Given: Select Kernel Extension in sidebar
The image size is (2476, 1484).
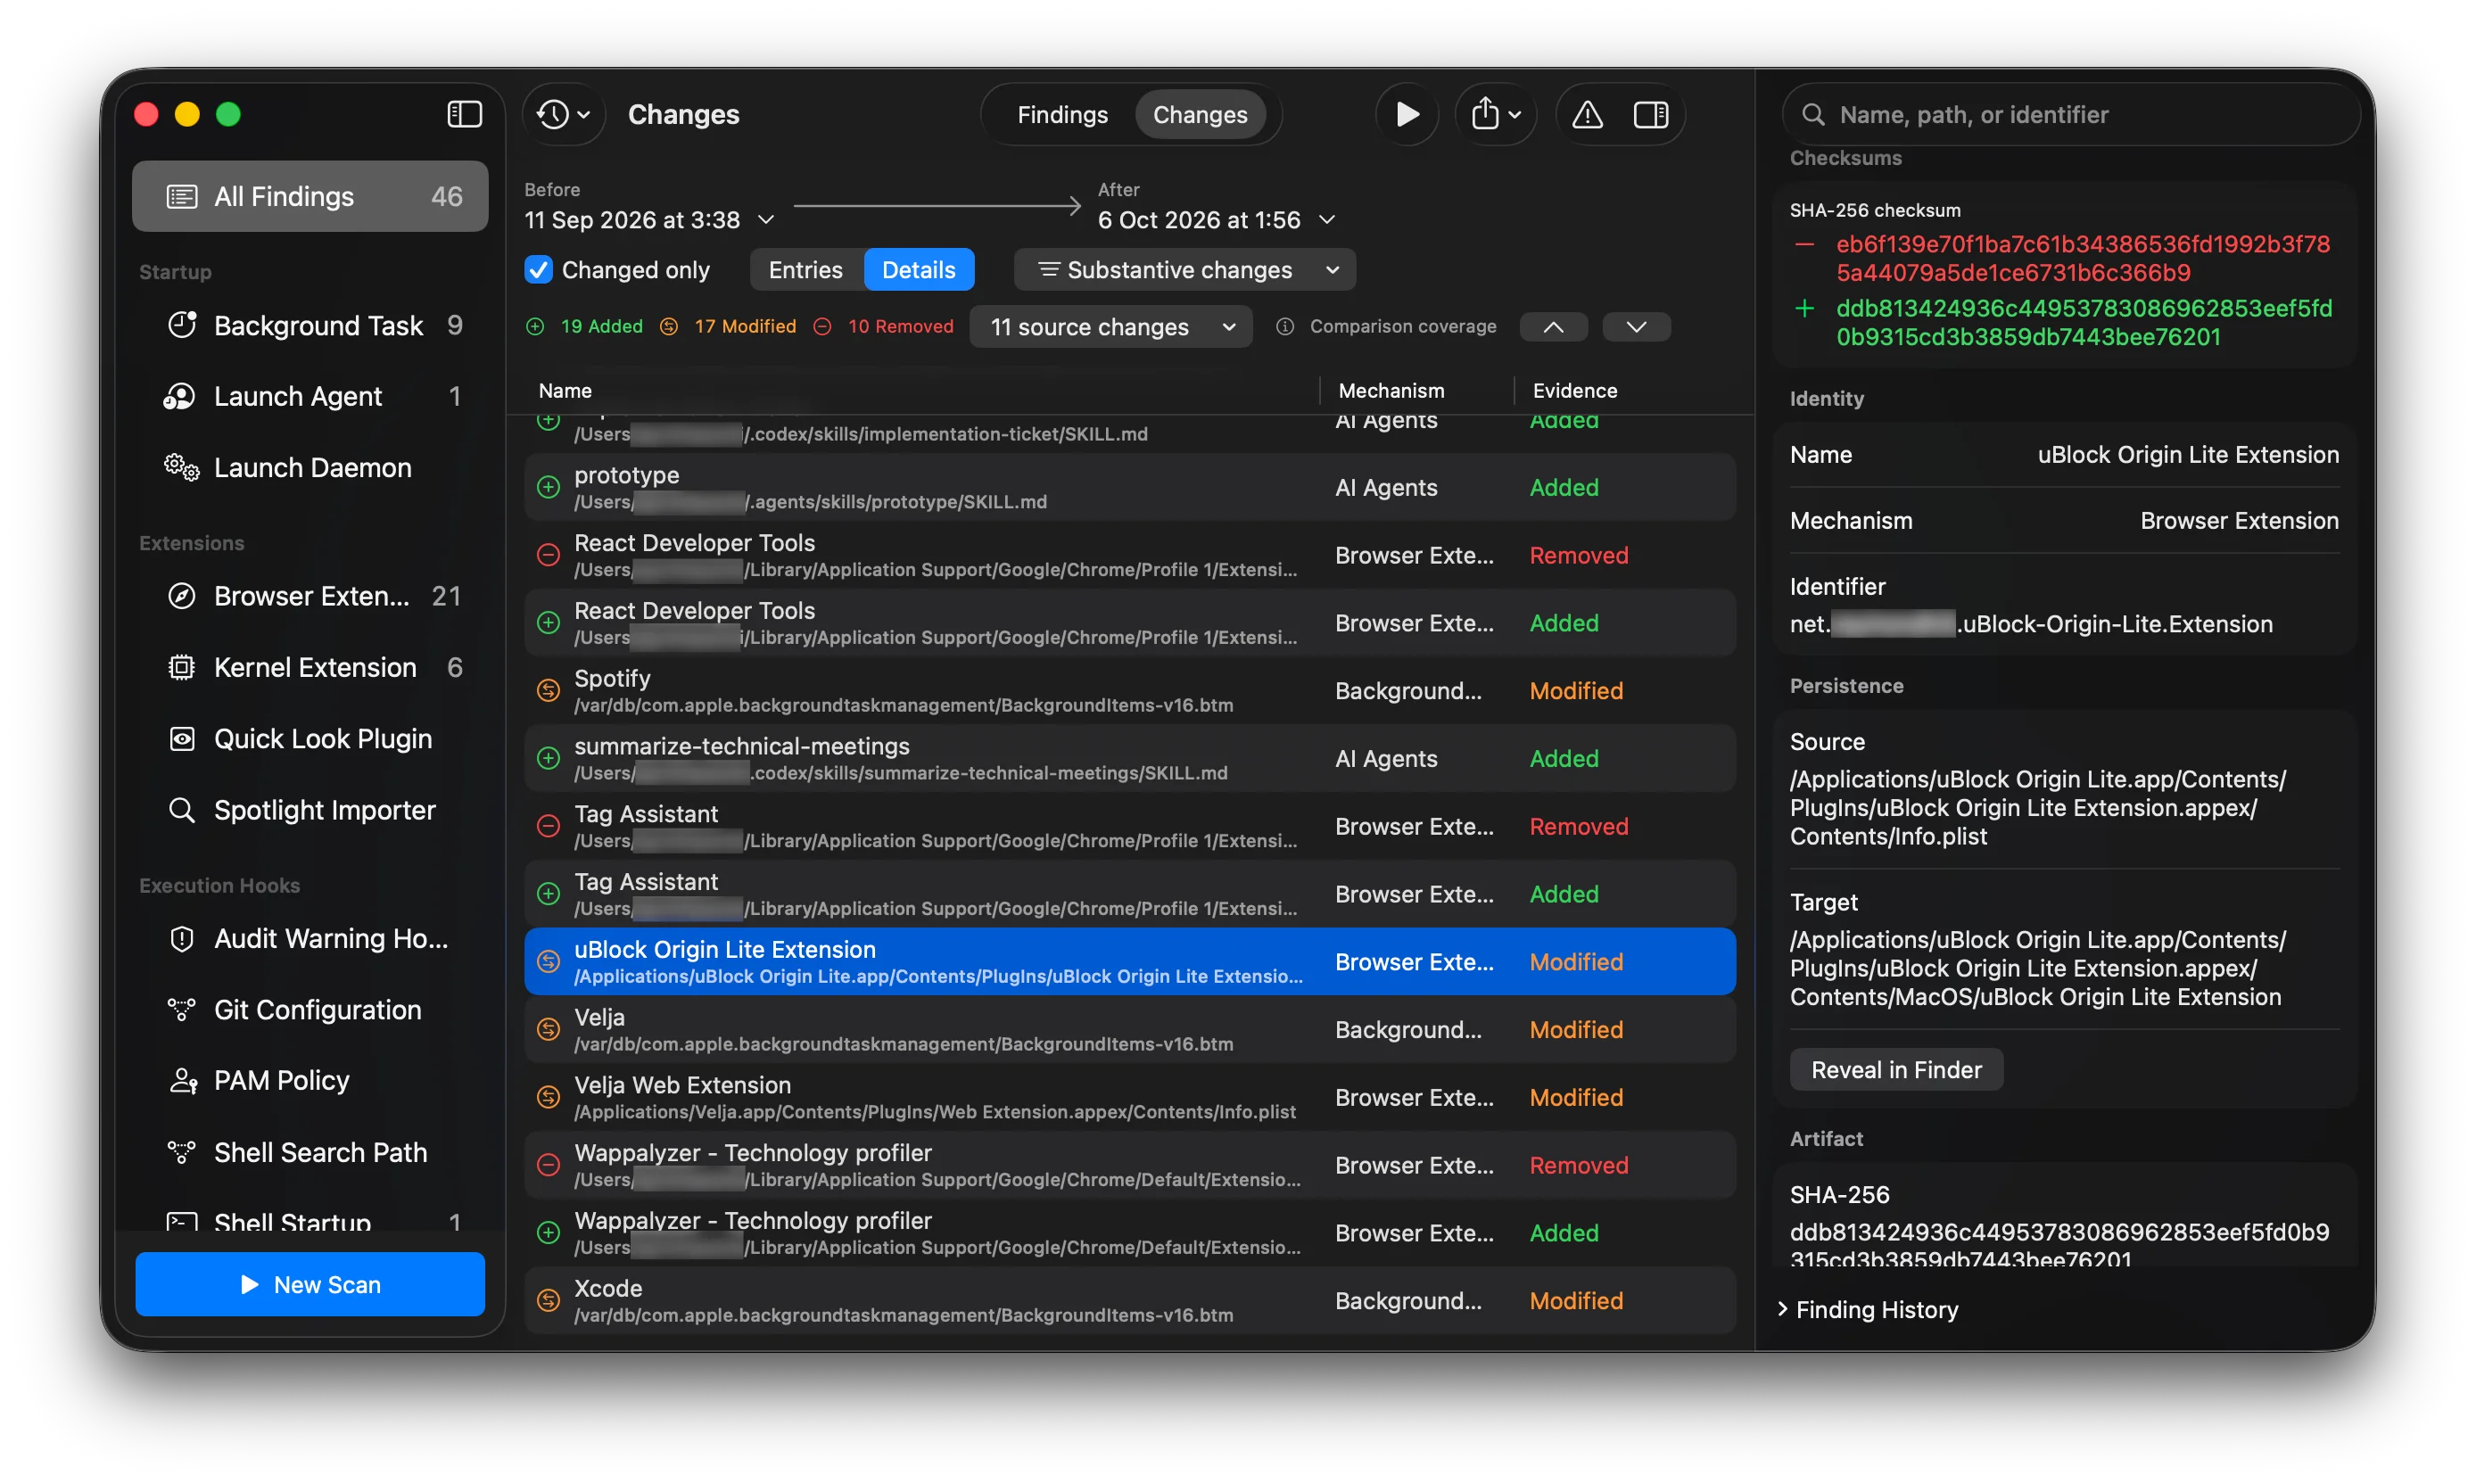Looking at the screenshot, I should click(310, 667).
